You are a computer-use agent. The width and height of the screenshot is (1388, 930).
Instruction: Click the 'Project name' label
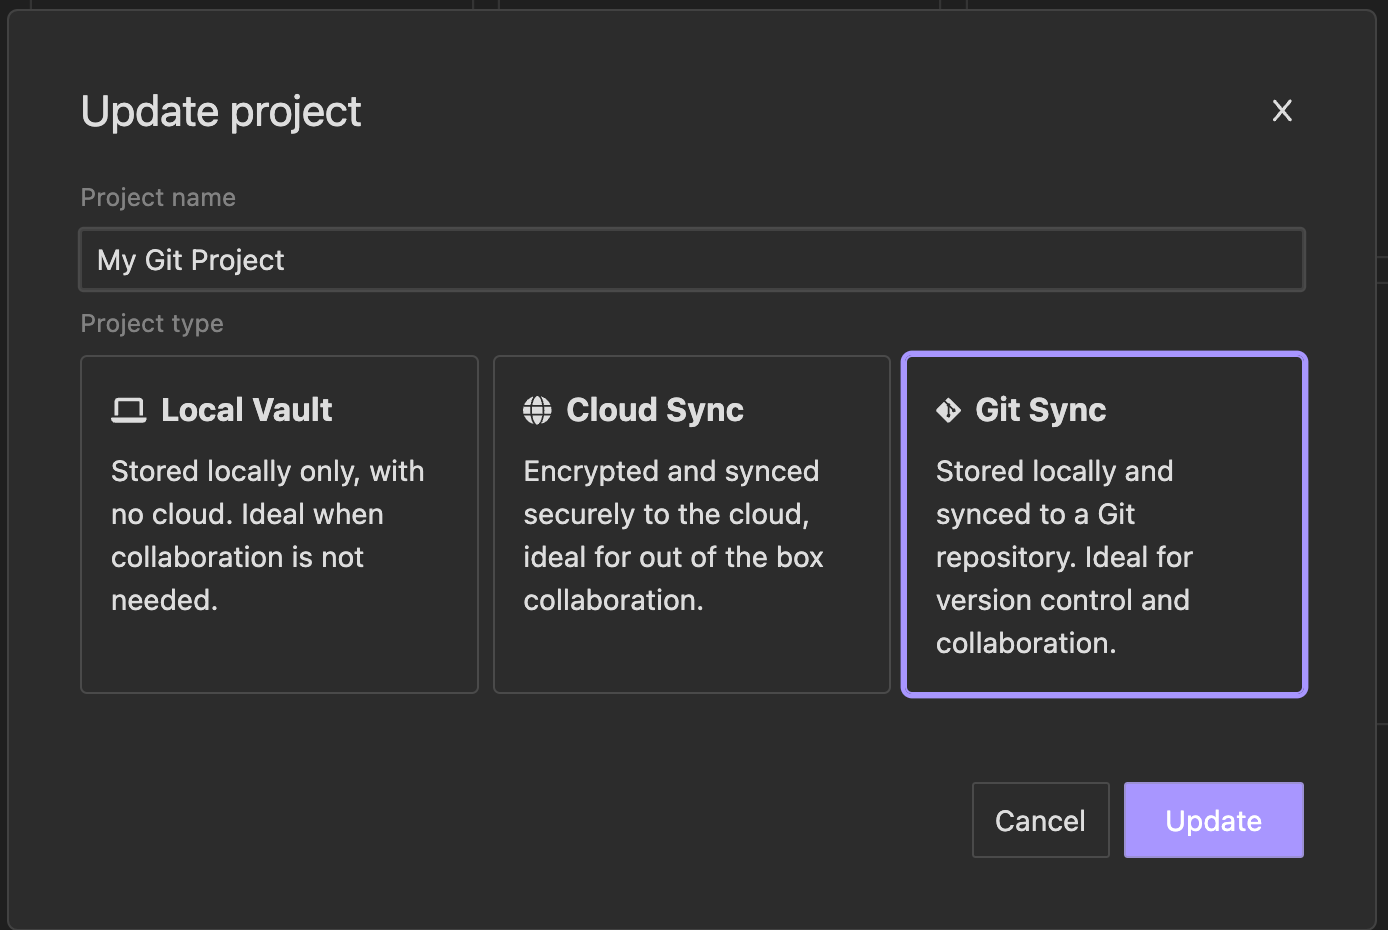158,198
